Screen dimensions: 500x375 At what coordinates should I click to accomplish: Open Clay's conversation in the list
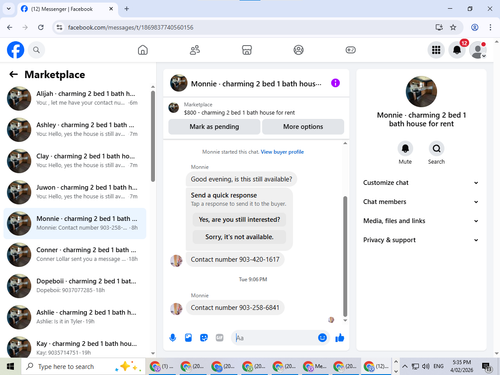(75, 161)
